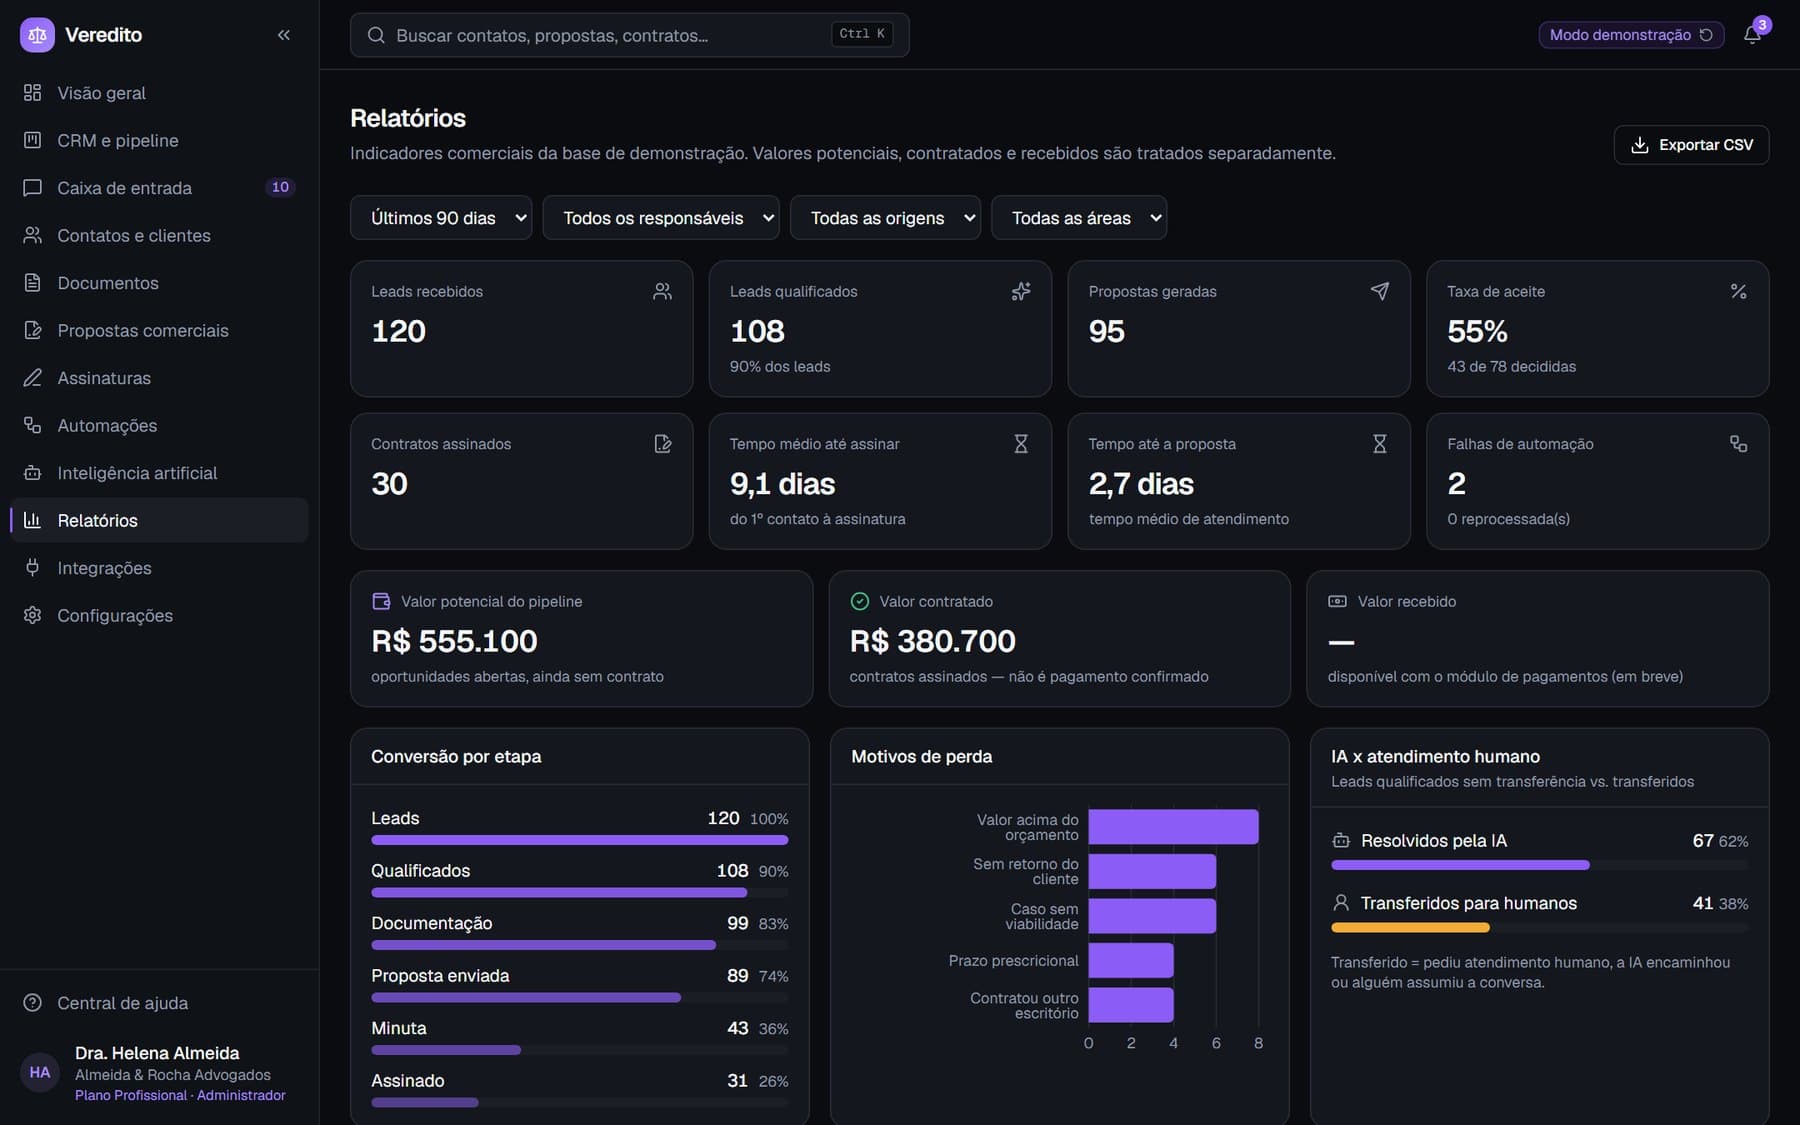Collapse the sidebar with double chevron
The width and height of the screenshot is (1800, 1125).
coord(284,35)
